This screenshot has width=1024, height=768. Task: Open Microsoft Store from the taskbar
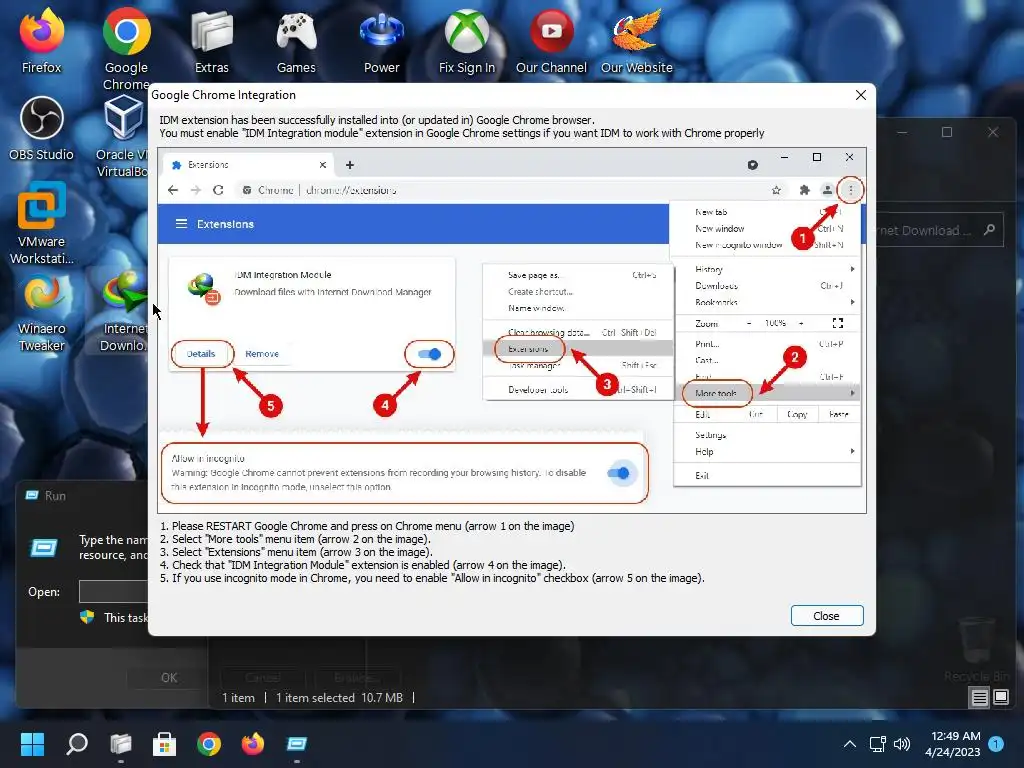tap(165, 744)
